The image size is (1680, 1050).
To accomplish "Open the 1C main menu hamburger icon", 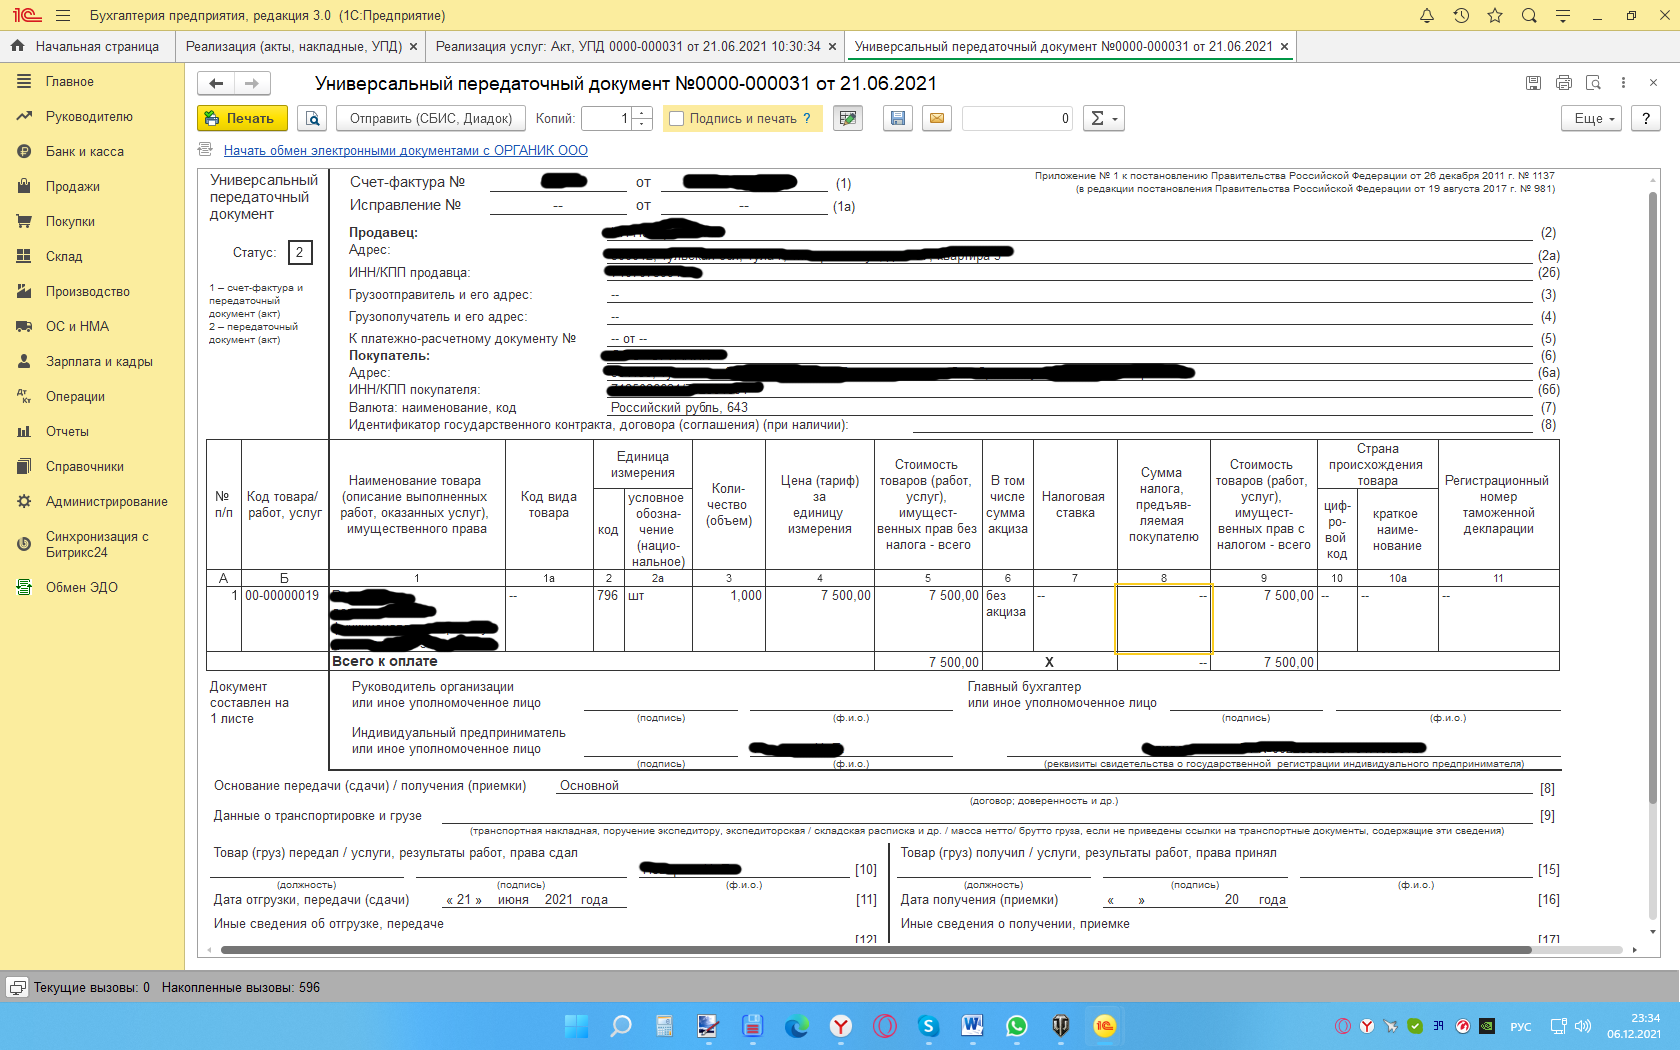I will click(x=63, y=16).
